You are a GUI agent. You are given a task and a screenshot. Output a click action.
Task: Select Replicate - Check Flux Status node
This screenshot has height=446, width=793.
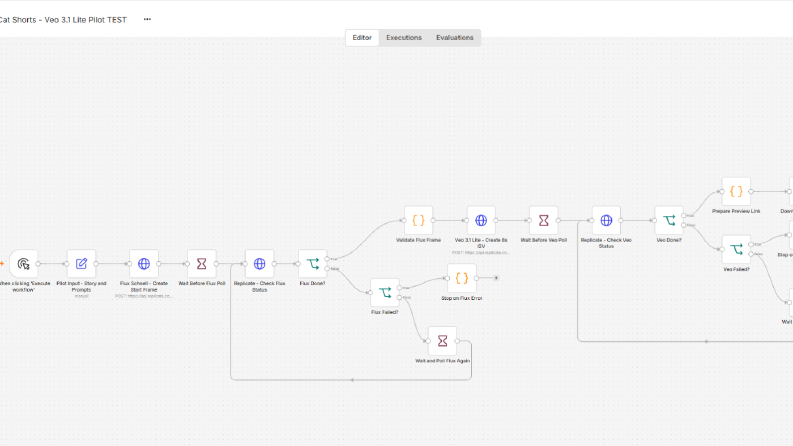coord(259,263)
